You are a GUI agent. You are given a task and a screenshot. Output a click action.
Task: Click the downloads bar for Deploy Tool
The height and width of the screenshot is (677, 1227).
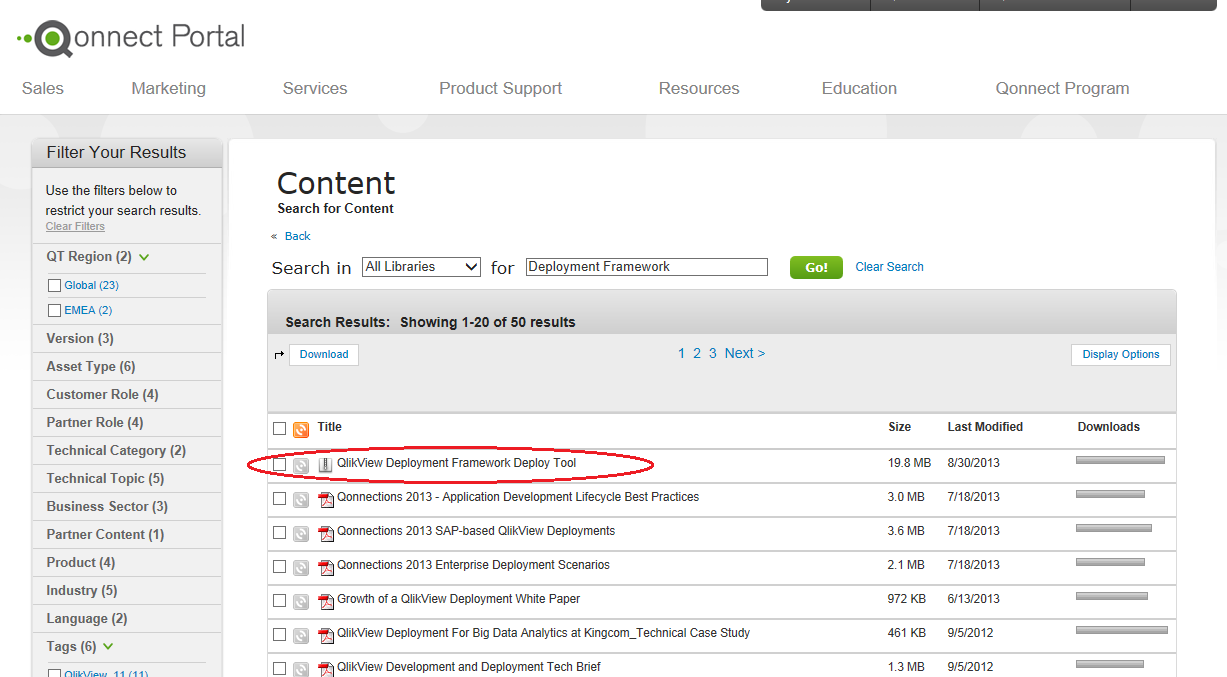pyautogui.click(x=1120, y=461)
